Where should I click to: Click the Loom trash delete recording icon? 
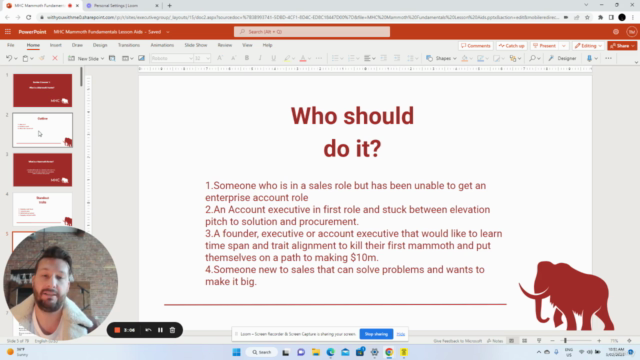(172, 330)
